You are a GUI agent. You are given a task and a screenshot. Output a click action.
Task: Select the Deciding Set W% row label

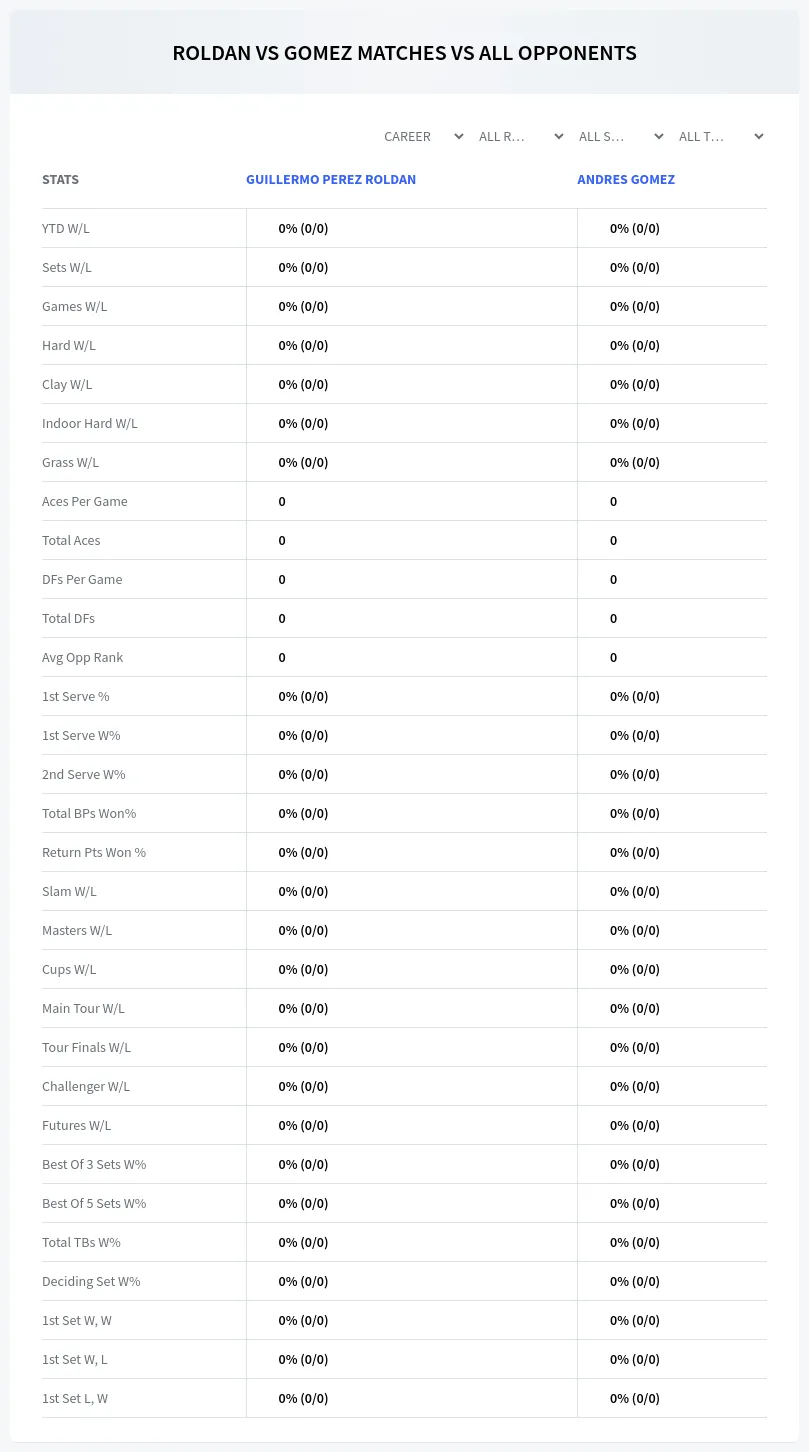tap(91, 1281)
